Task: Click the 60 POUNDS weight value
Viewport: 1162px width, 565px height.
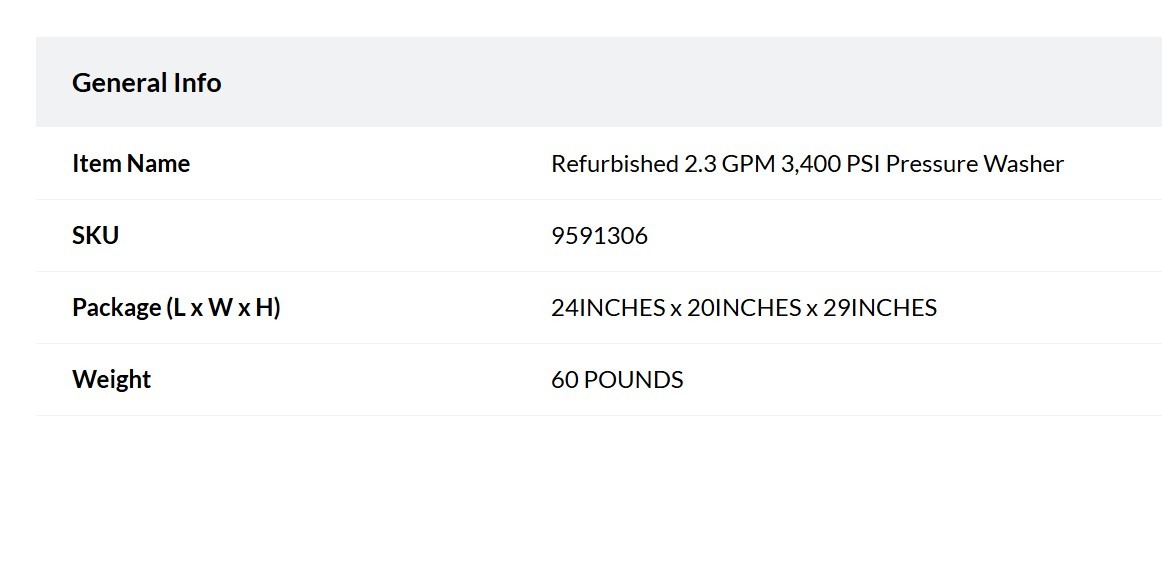Action: point(617,380)
